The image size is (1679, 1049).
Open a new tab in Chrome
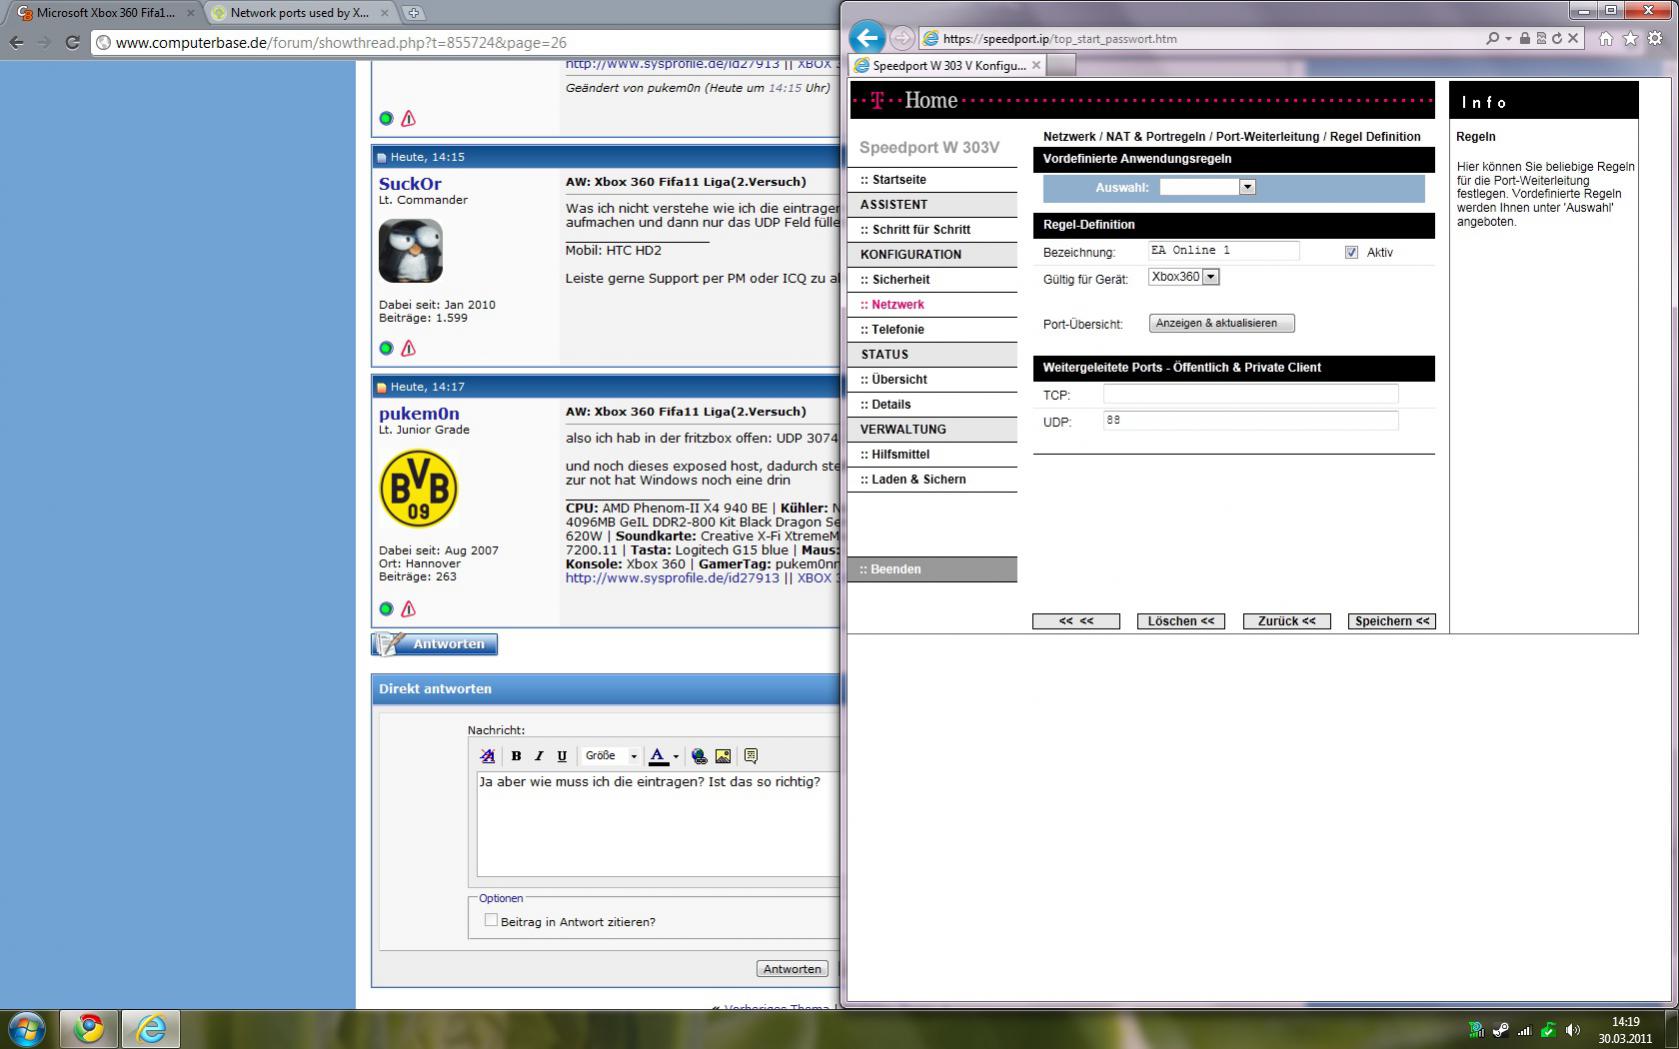pyautogui.click(x=413, y=13)
